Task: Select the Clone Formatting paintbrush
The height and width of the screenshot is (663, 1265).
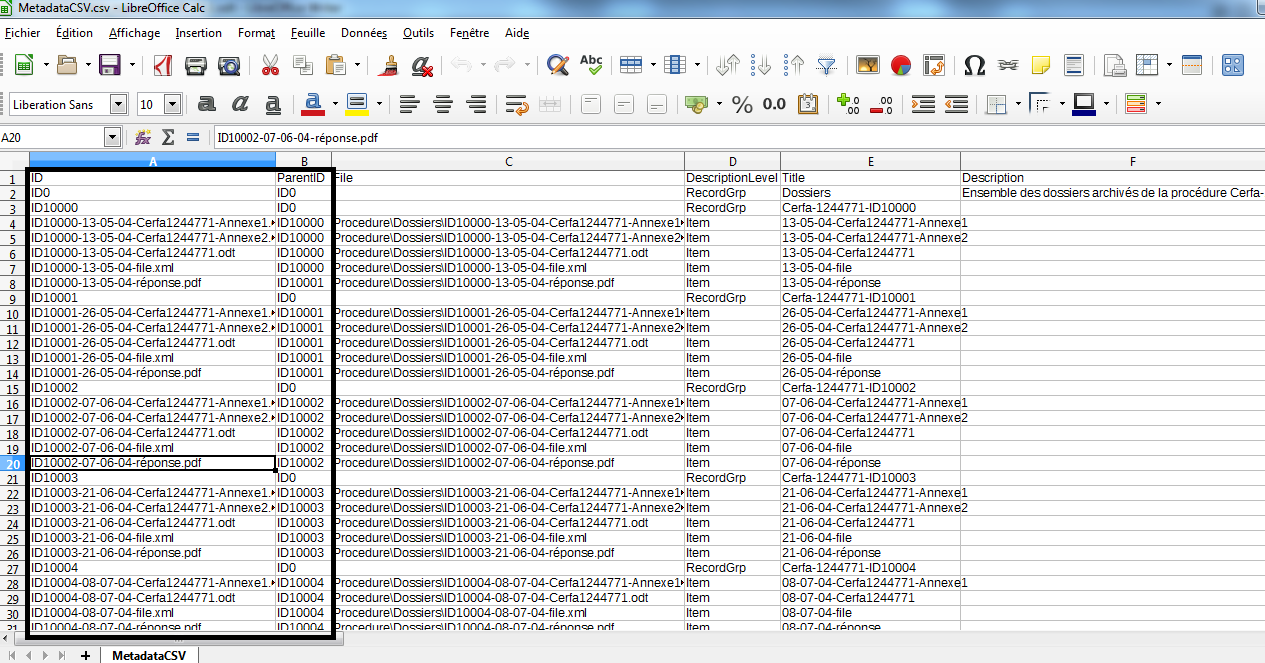Action: (389, 66)
